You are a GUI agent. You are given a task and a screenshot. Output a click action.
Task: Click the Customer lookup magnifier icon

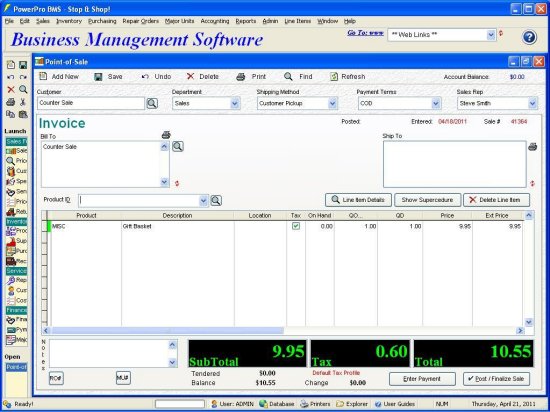tap(152, 103)
